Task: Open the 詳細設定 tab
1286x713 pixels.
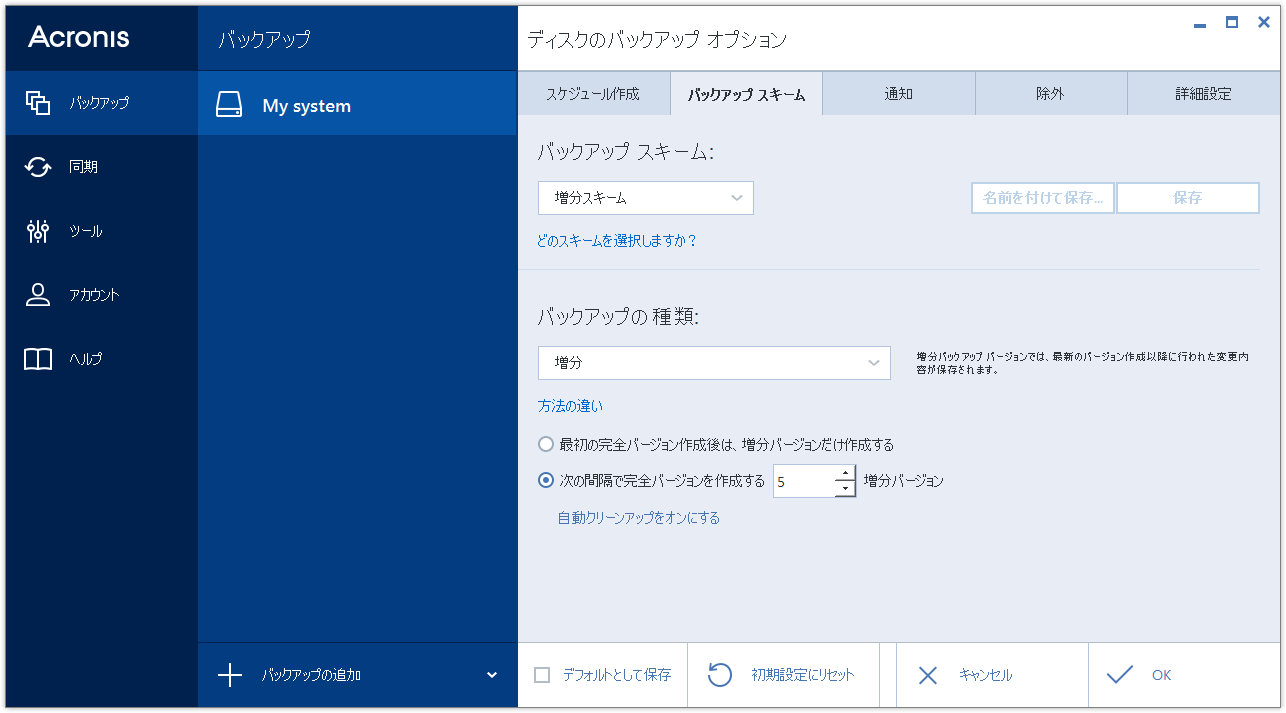Action: [x=1203, y=92]
